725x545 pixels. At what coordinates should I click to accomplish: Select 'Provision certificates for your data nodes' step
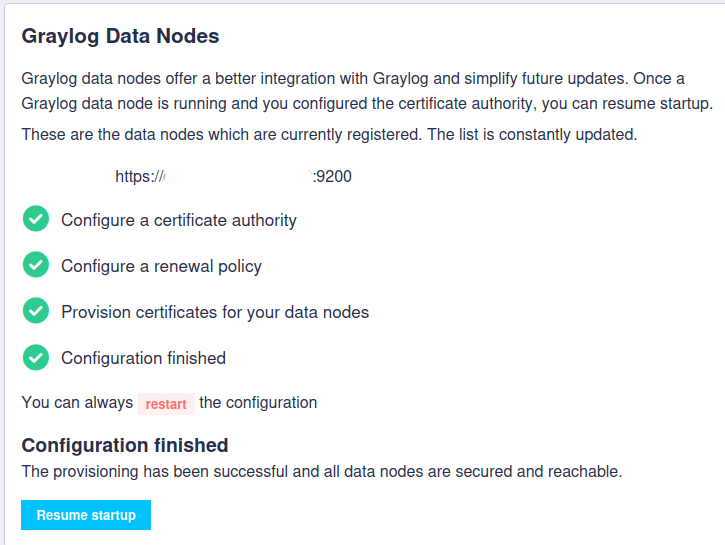click(x=215, y=312)
